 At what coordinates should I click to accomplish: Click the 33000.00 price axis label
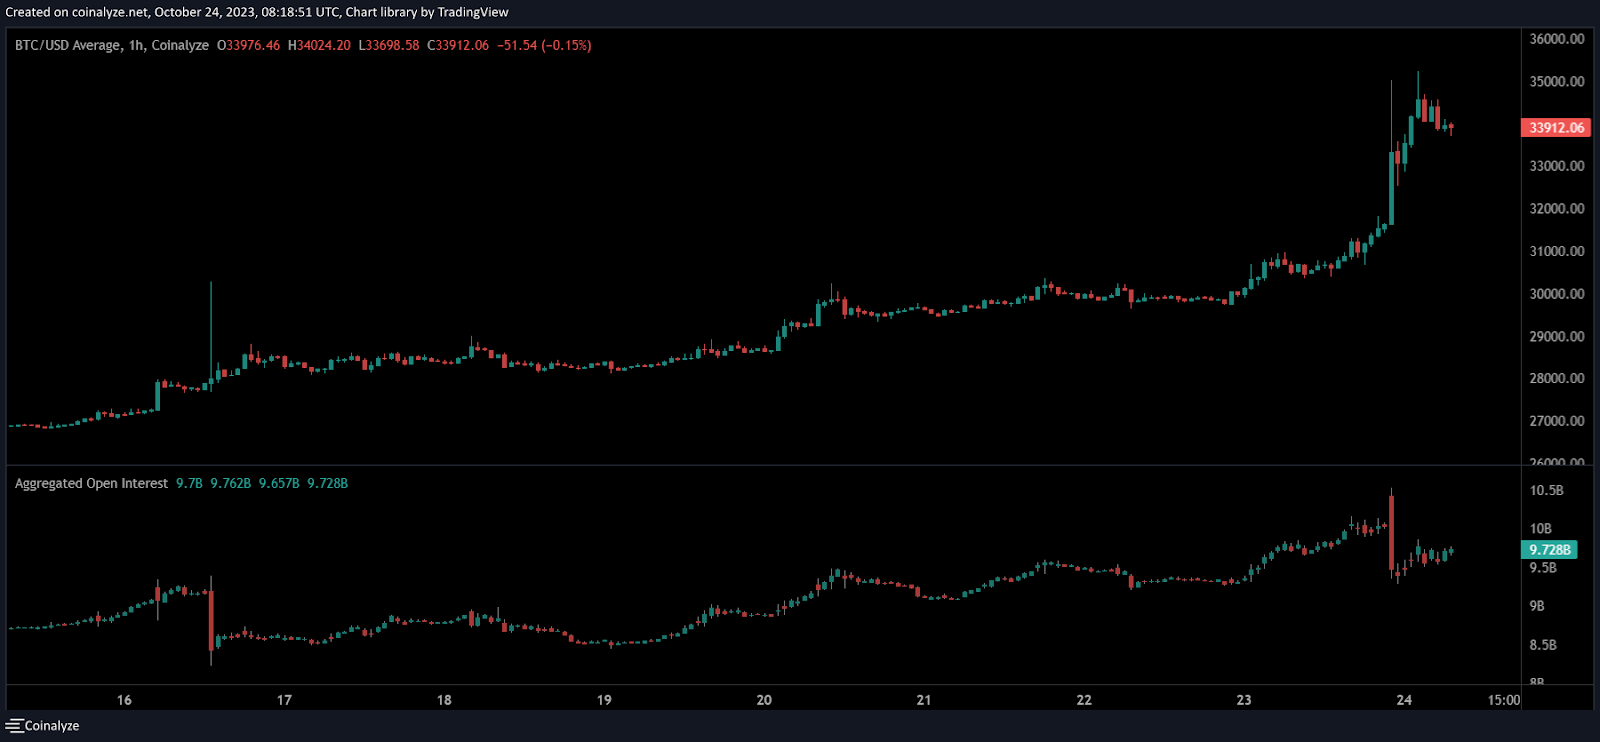[1557, 166]
